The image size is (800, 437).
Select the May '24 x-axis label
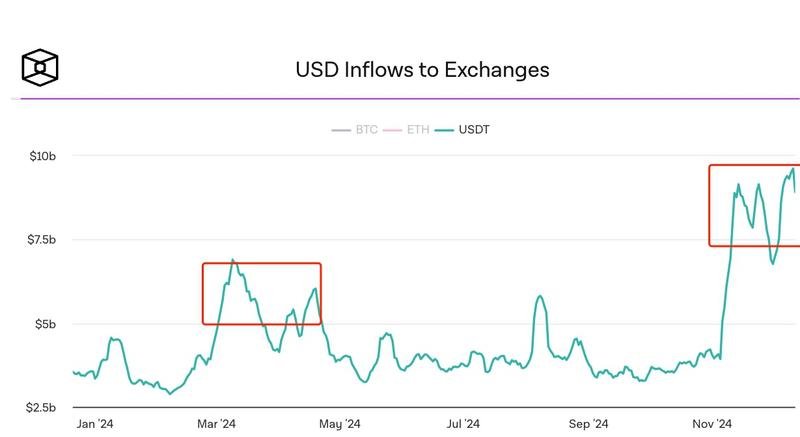[341, 424]
